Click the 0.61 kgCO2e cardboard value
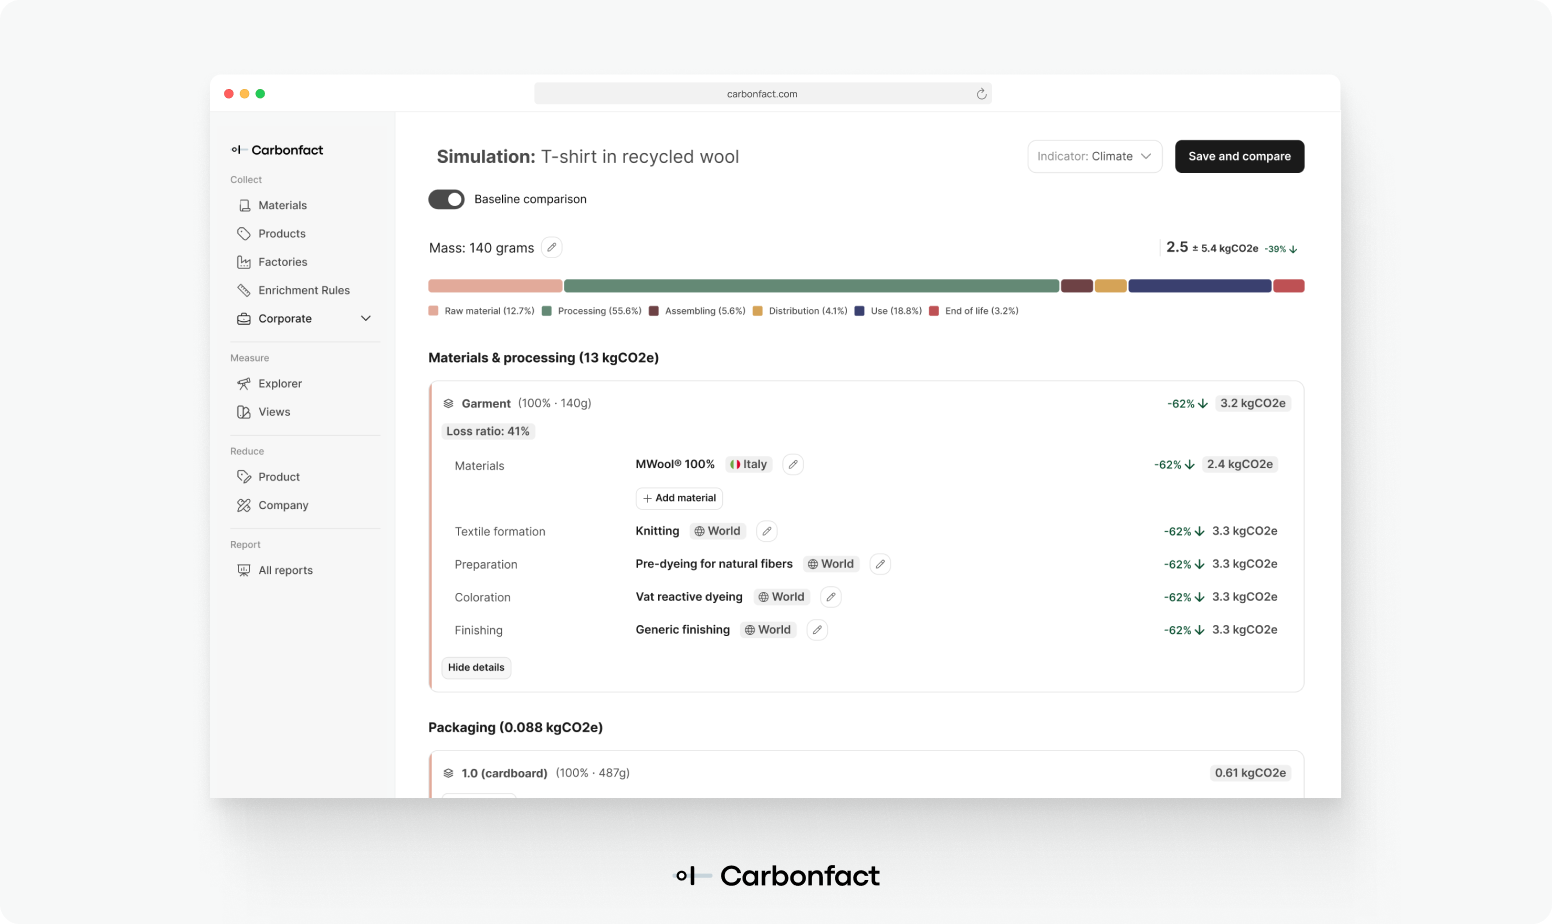1552x924 pixels. (x=1250, y=773)
